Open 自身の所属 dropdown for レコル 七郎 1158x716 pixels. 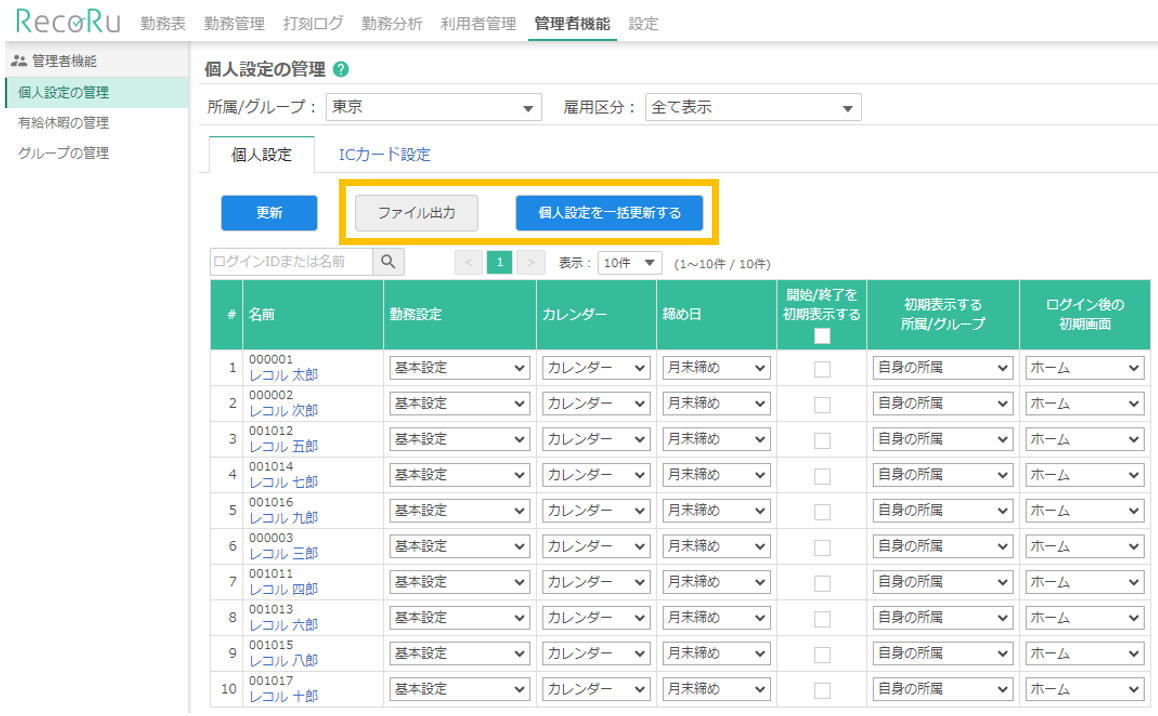coord(942,475)
